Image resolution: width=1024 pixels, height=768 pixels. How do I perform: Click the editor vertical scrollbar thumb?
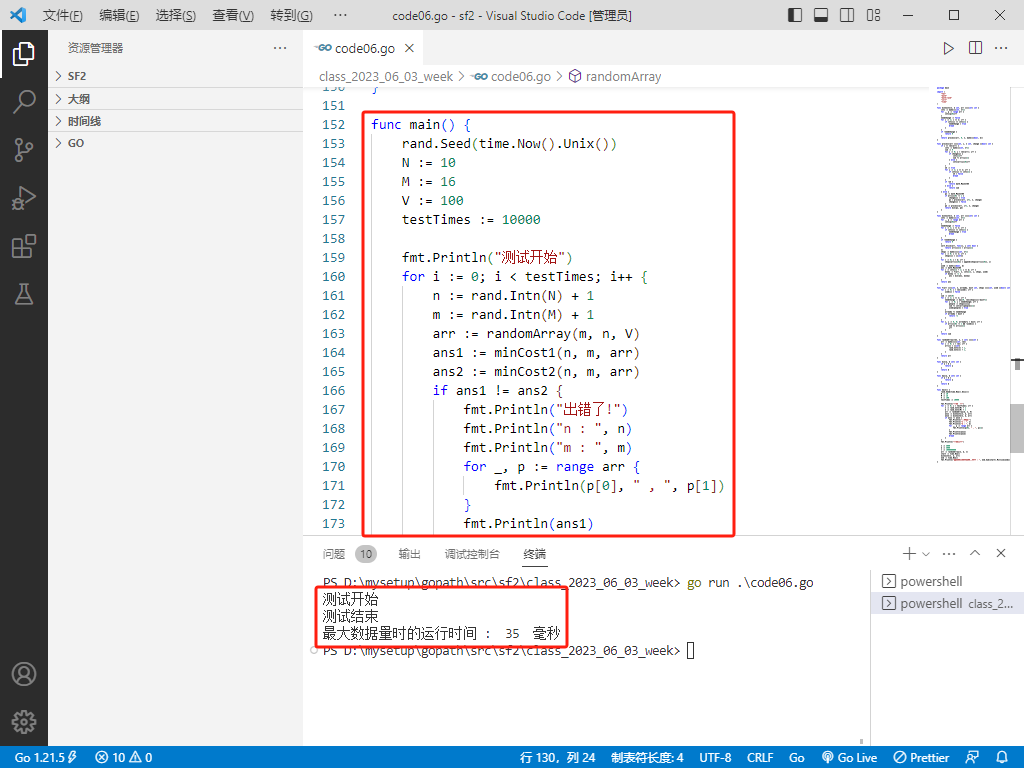click(1017, 428)
